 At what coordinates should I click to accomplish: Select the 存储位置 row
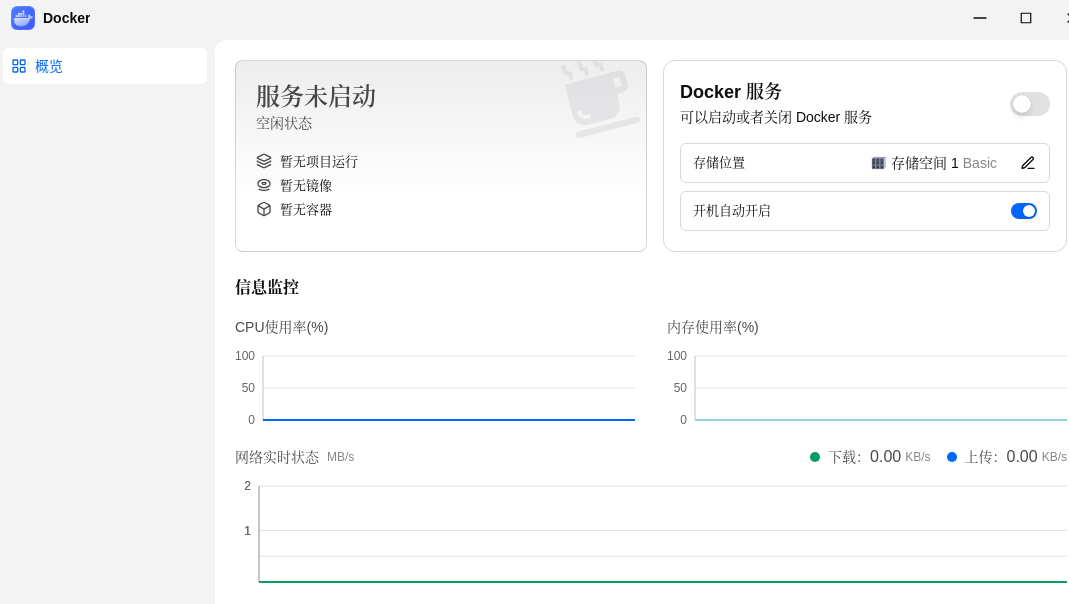coord(864,163)
